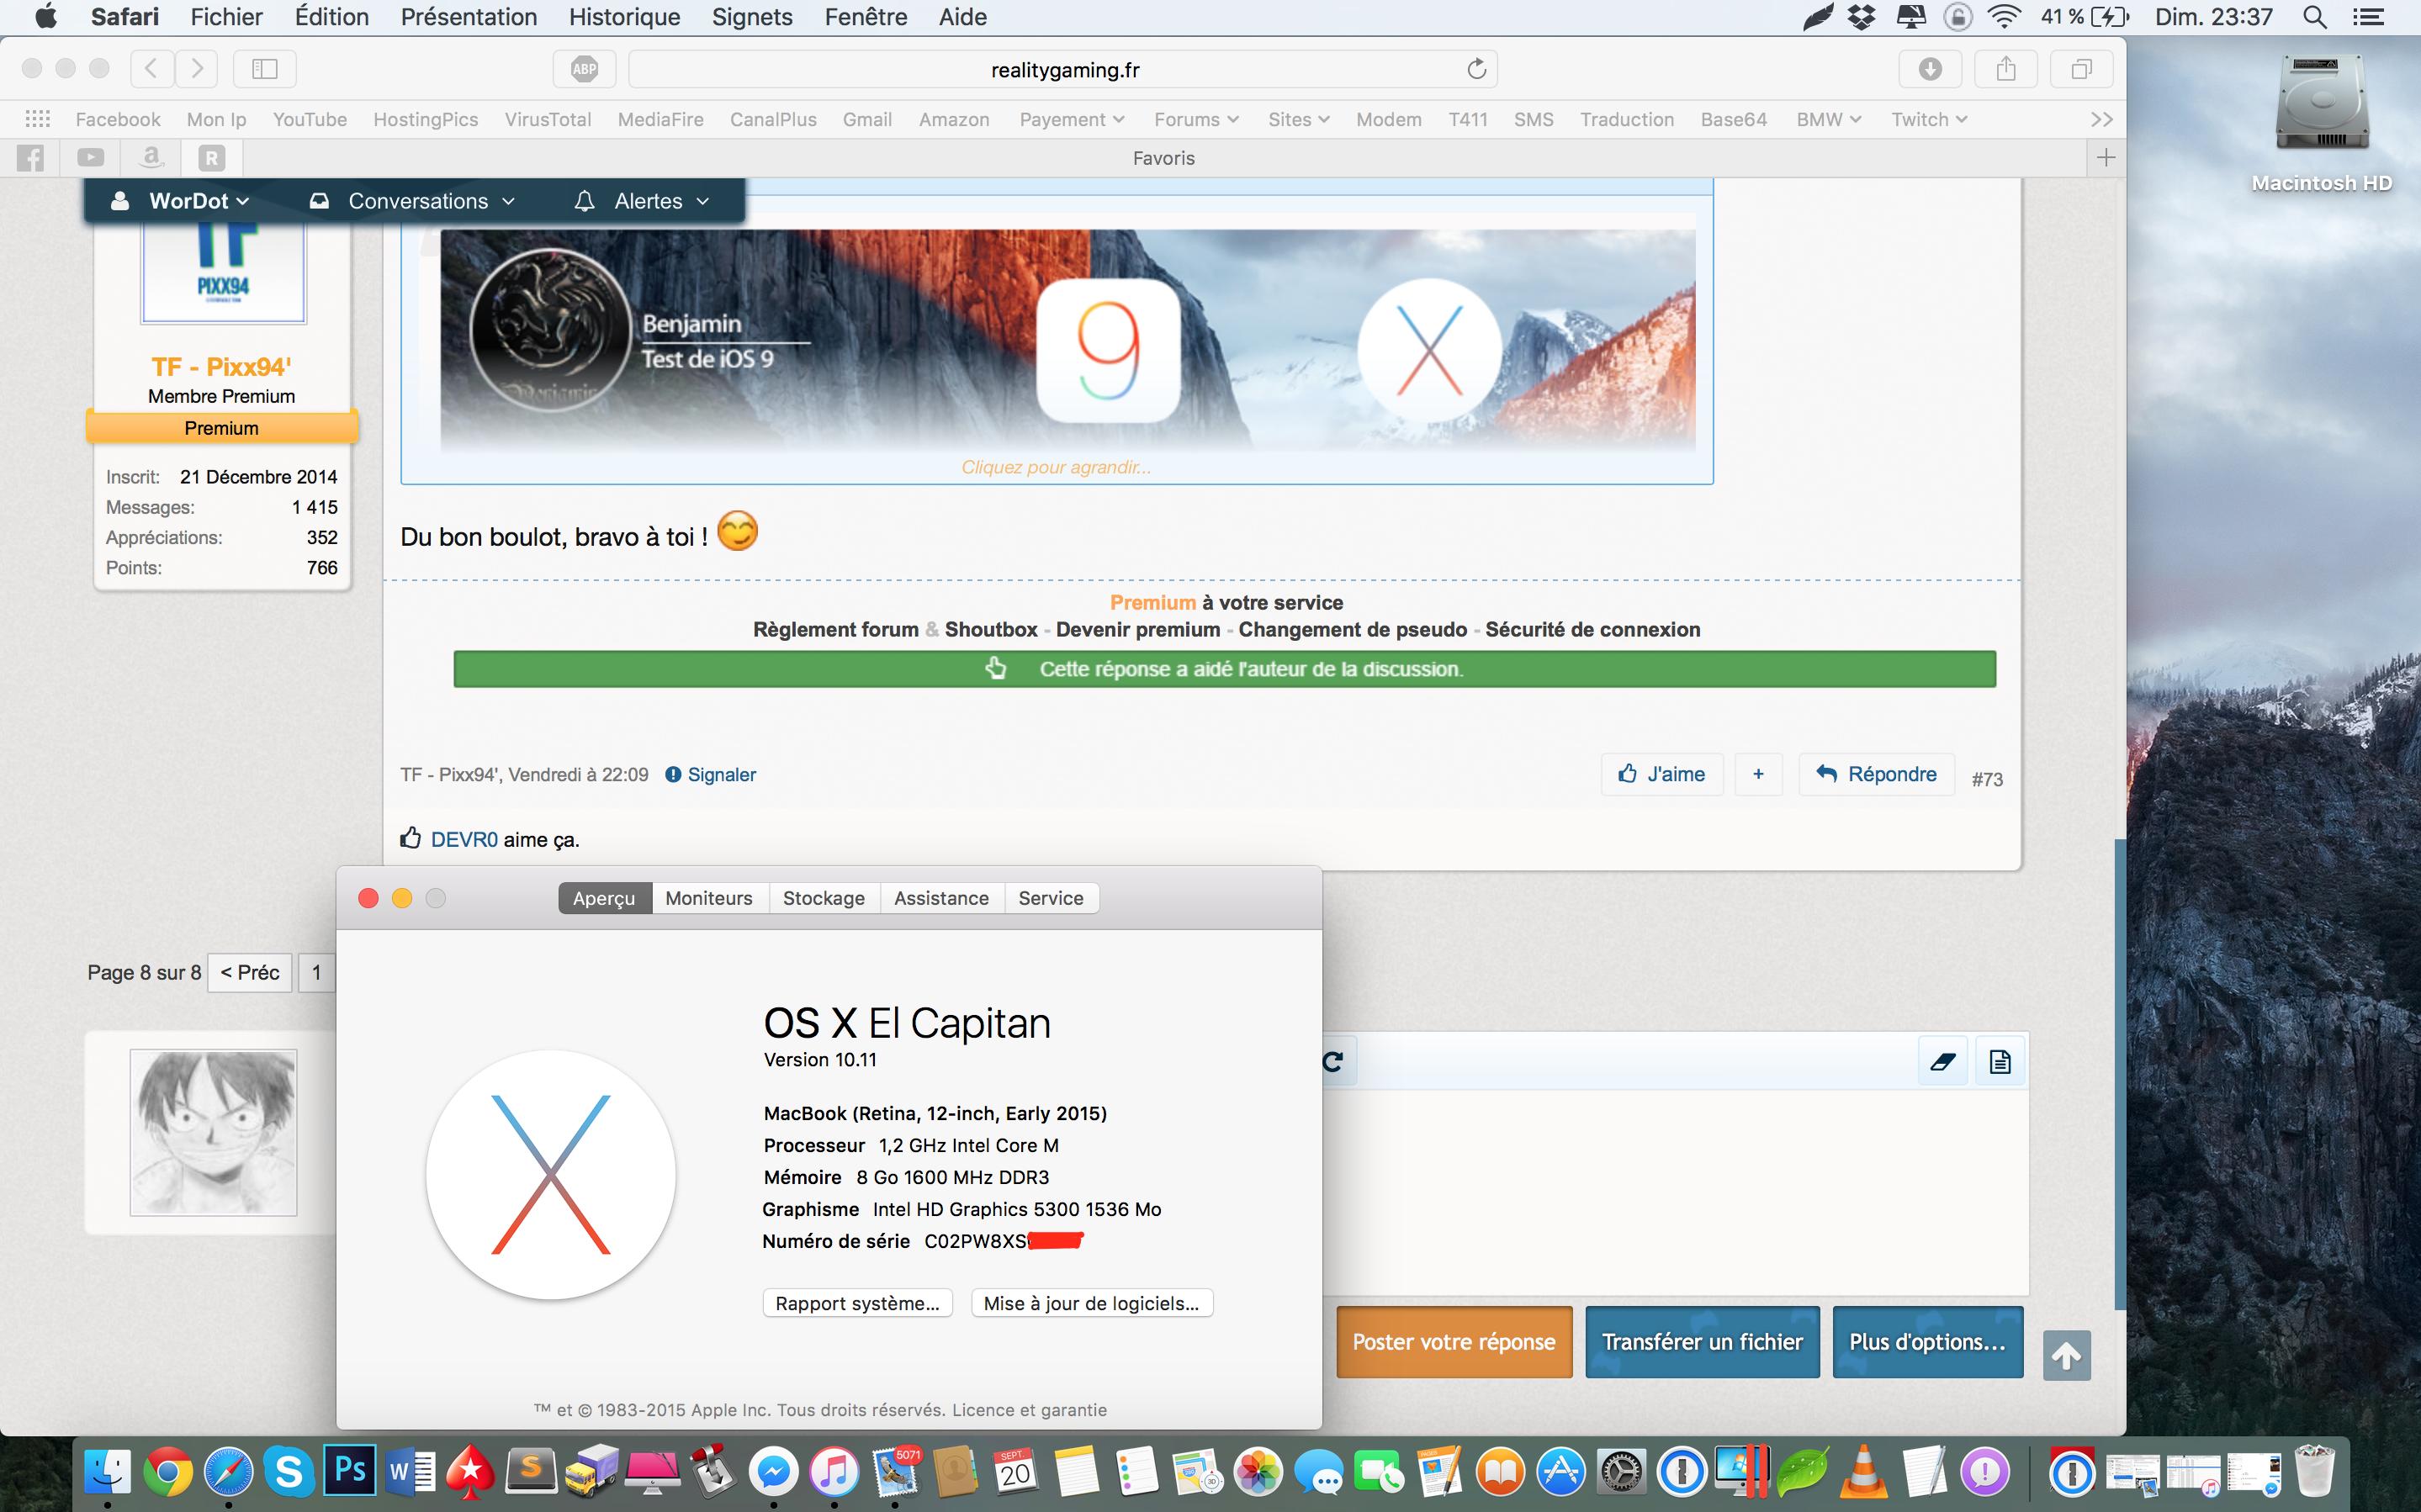
Task: Open the Conversations dropdown
Action: (412, 201)
